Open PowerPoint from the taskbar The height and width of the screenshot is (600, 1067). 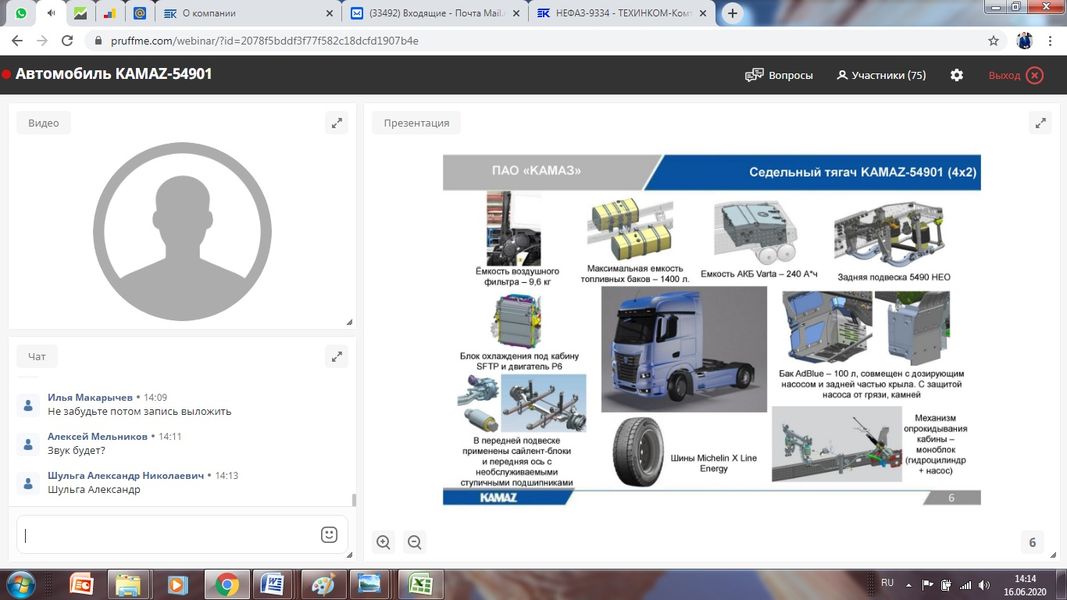point(82,584)
